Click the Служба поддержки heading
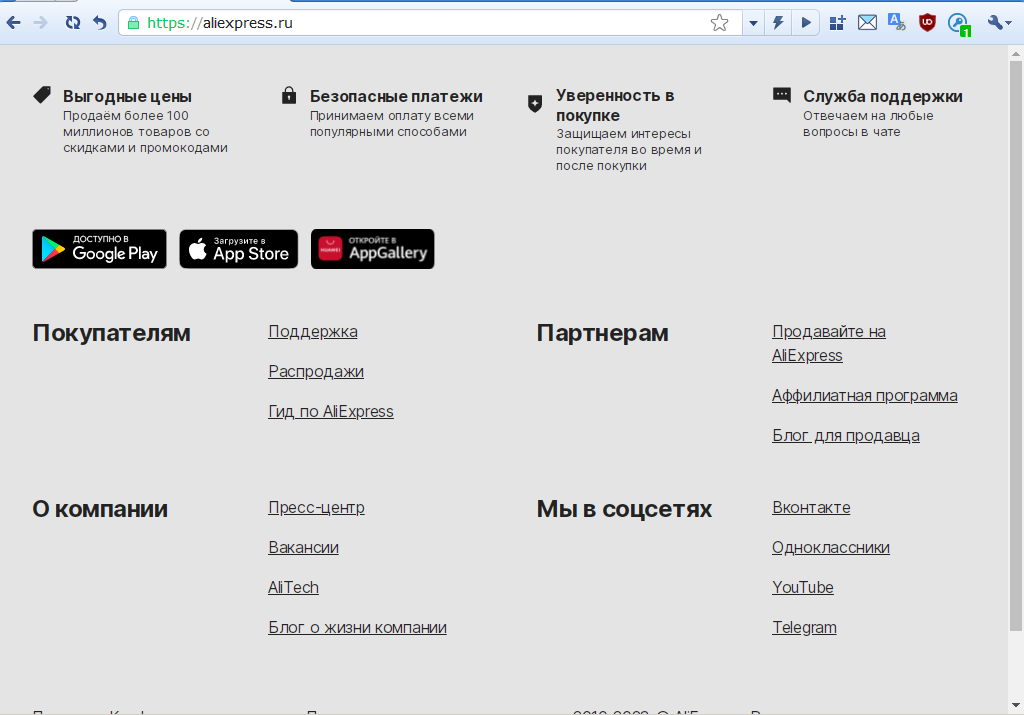 tap(883, 96)
